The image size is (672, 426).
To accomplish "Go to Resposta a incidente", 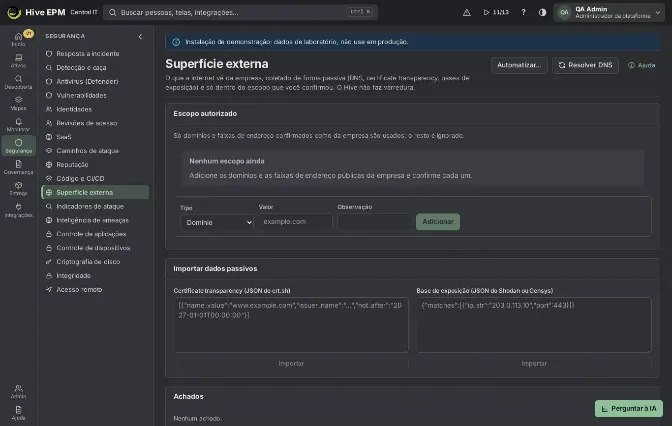I will [x=95, y=54].
